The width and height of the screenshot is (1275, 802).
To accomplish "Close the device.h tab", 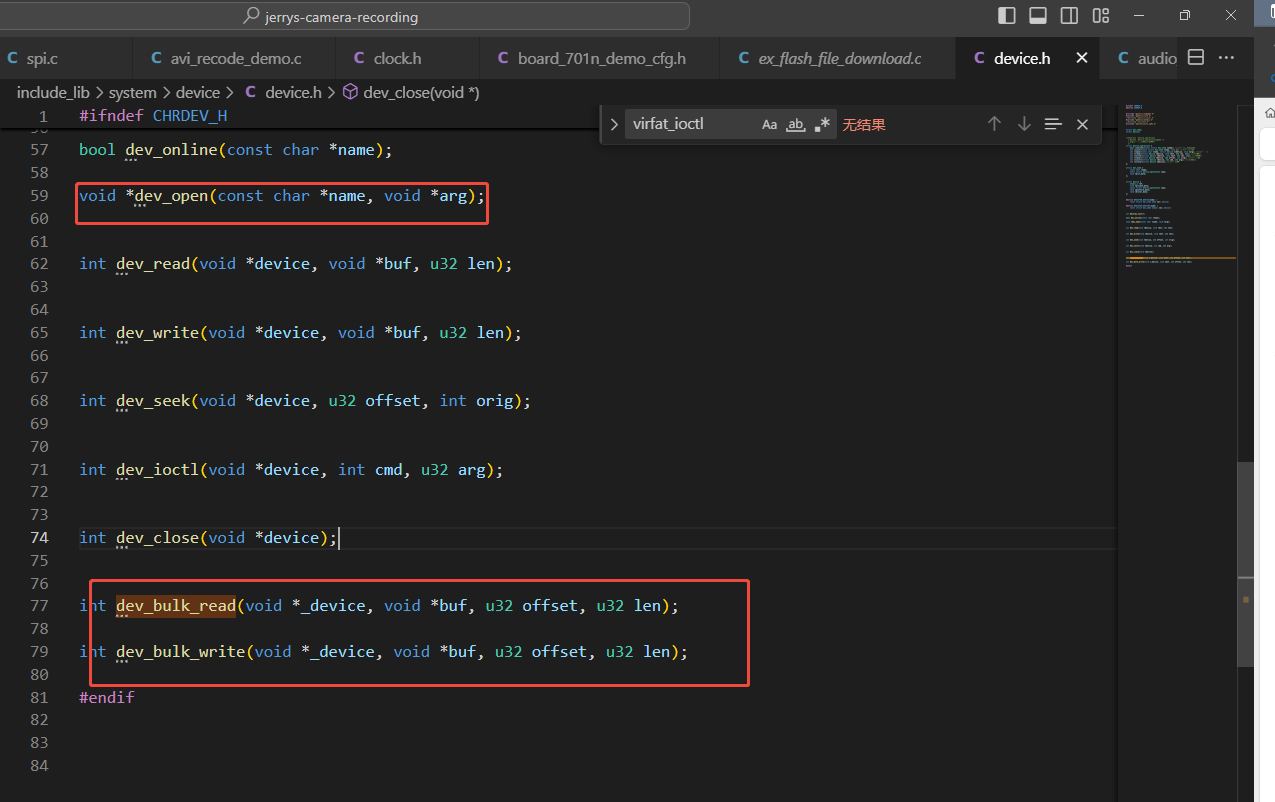I will pyautogui.click(x=1081, y=58).
